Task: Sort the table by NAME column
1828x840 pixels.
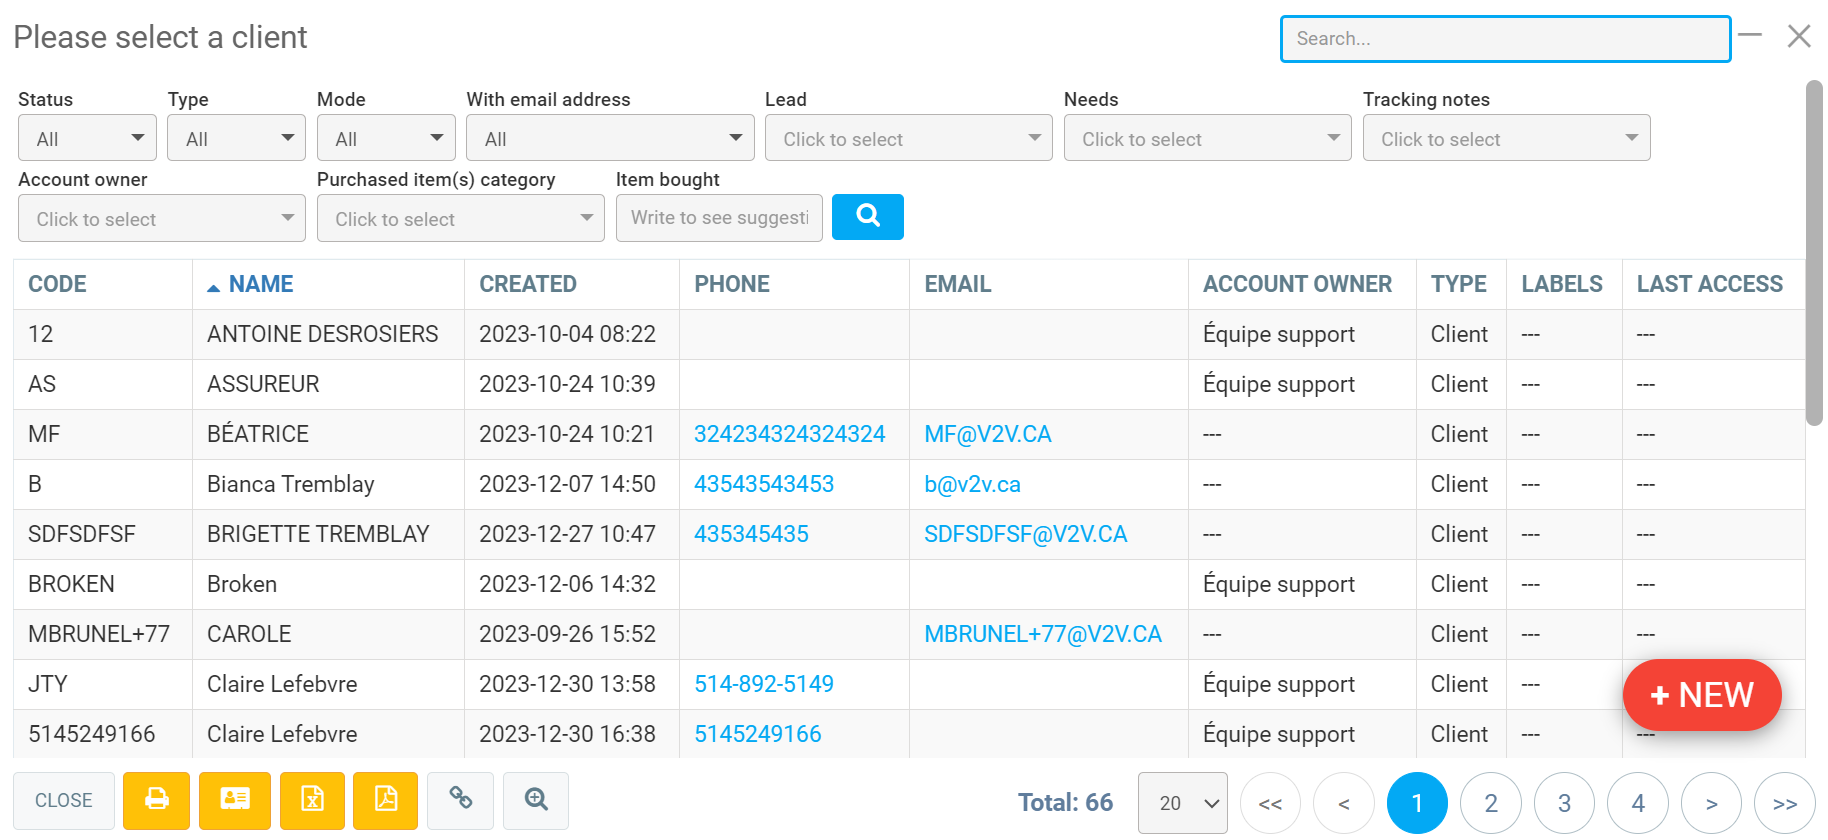Action: point(260,284)
